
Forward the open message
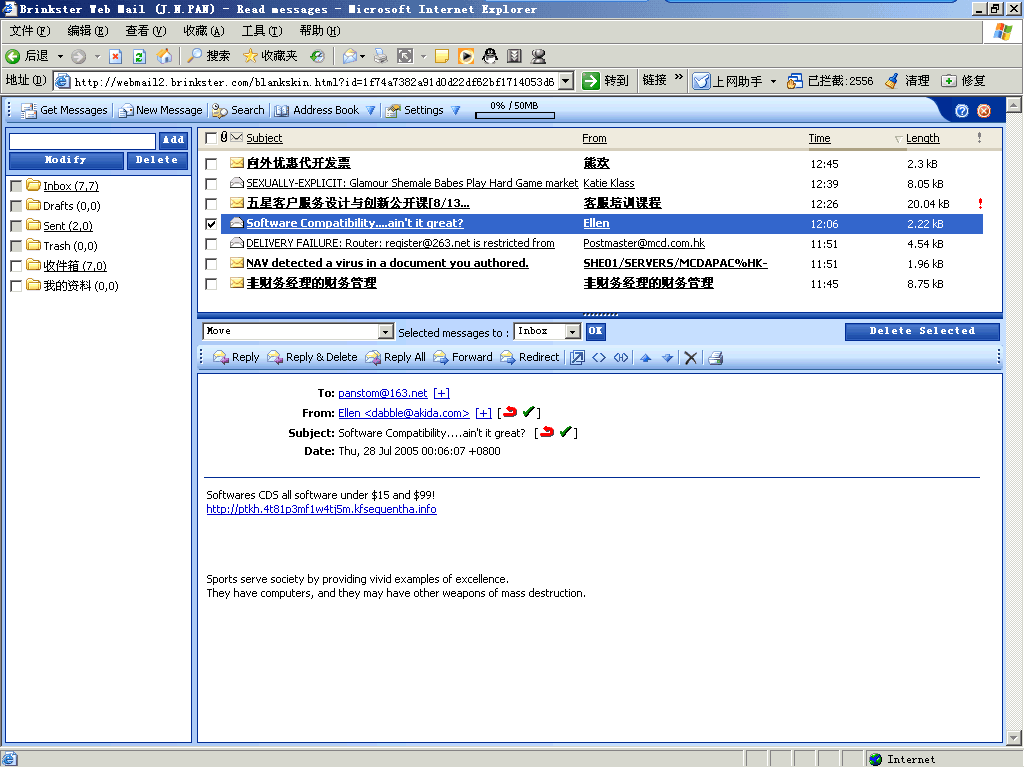coord(463,357)
